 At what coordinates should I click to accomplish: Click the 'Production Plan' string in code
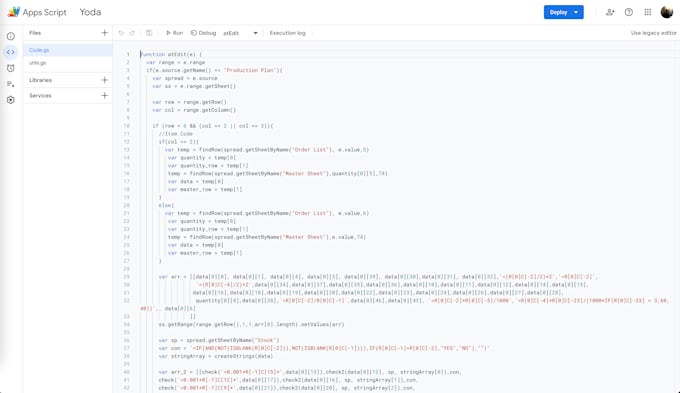tap(250, 70)
